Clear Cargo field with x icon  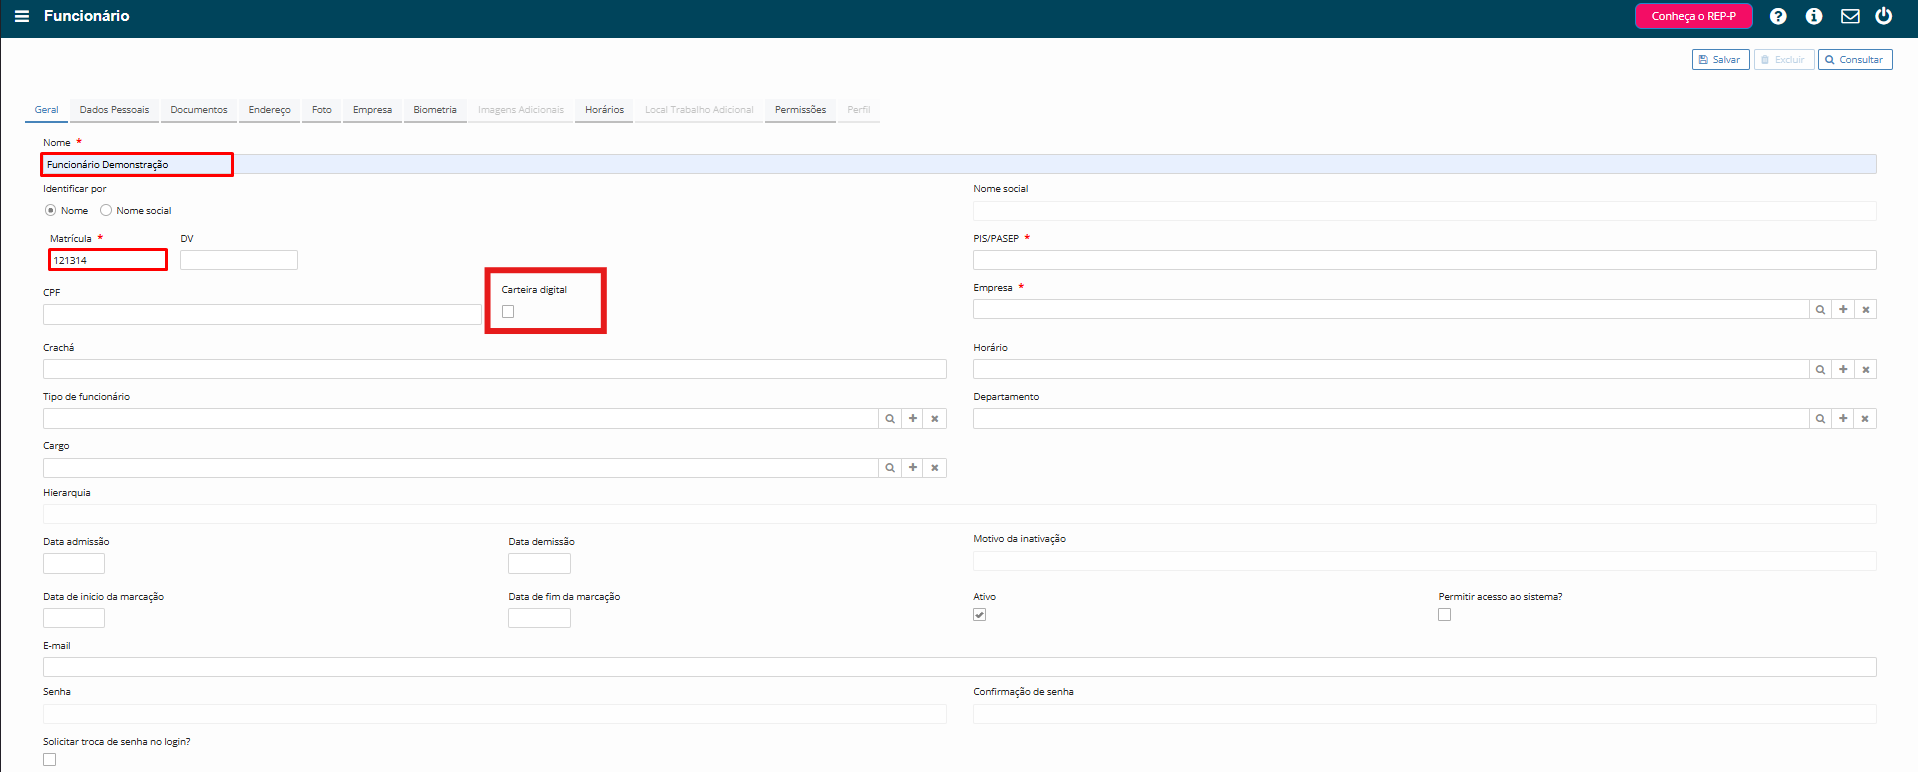(x=935, y=468)
